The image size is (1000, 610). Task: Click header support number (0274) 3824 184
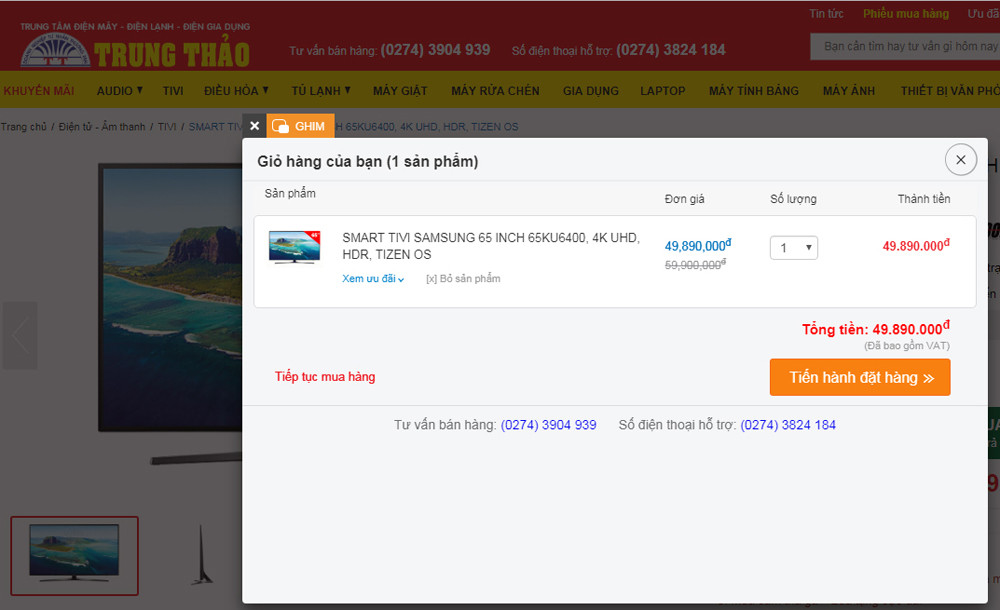coord(670,50)
